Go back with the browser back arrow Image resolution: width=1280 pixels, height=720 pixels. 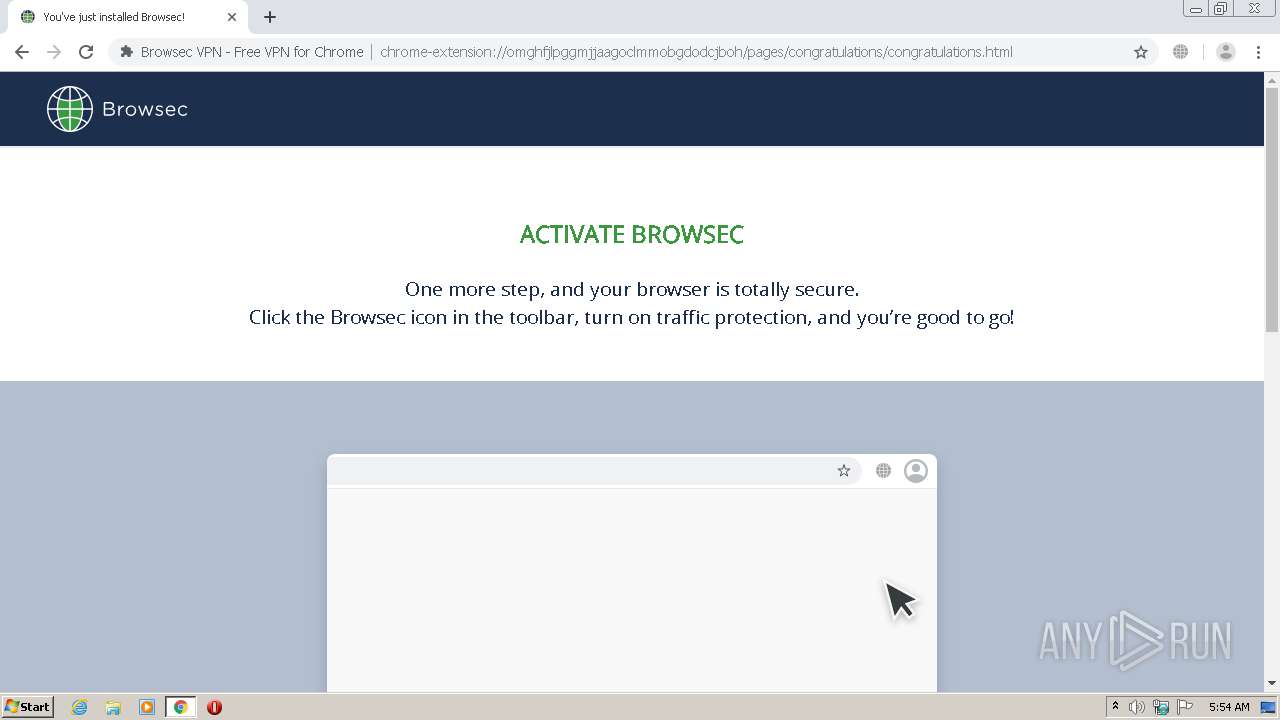tap(22, 52)
